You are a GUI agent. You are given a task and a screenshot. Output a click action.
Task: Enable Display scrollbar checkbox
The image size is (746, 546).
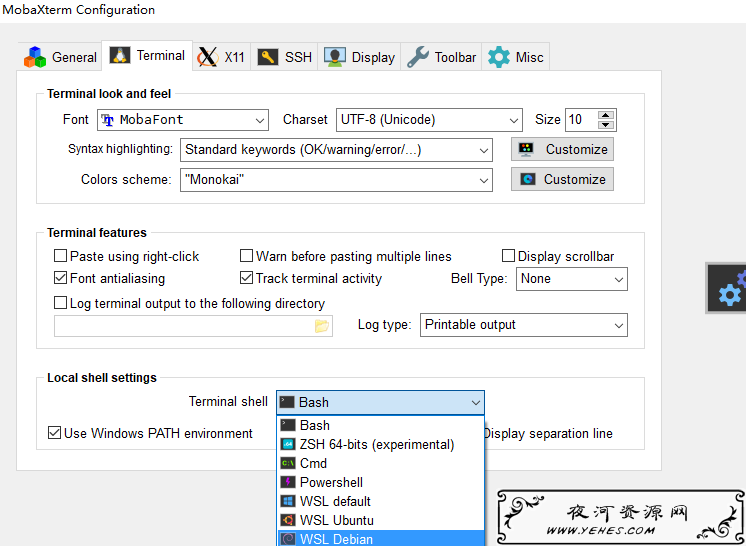(508, 256)
